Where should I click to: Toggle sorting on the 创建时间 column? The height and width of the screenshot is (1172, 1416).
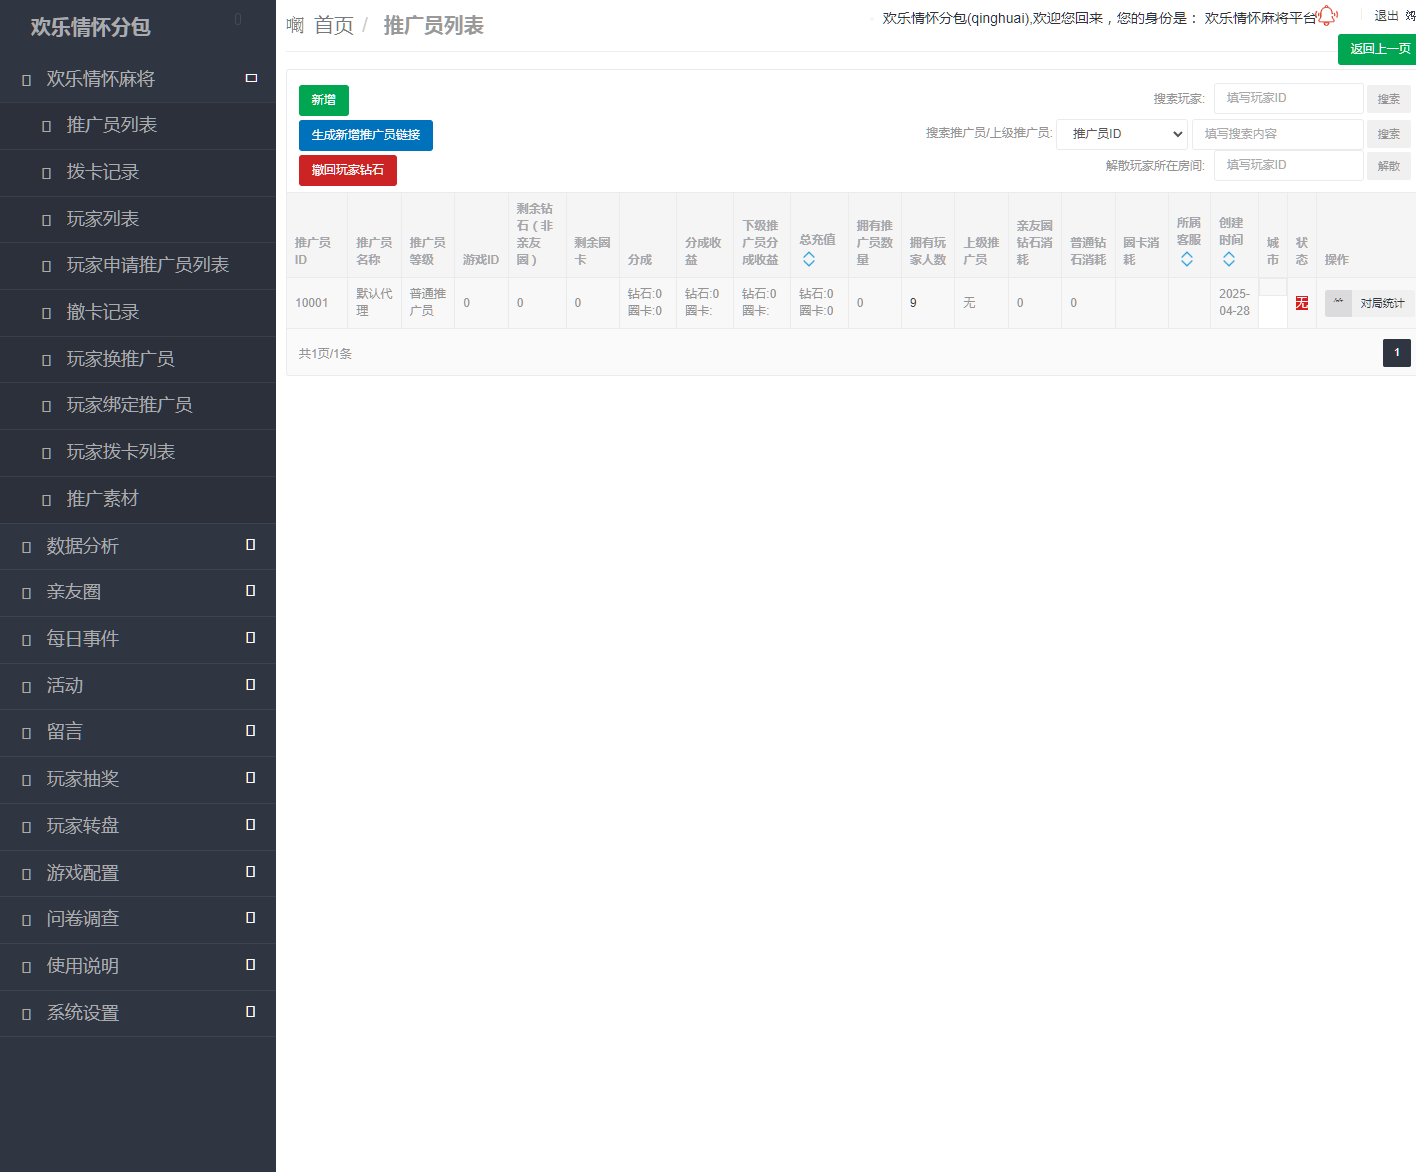click(1229, 259)
